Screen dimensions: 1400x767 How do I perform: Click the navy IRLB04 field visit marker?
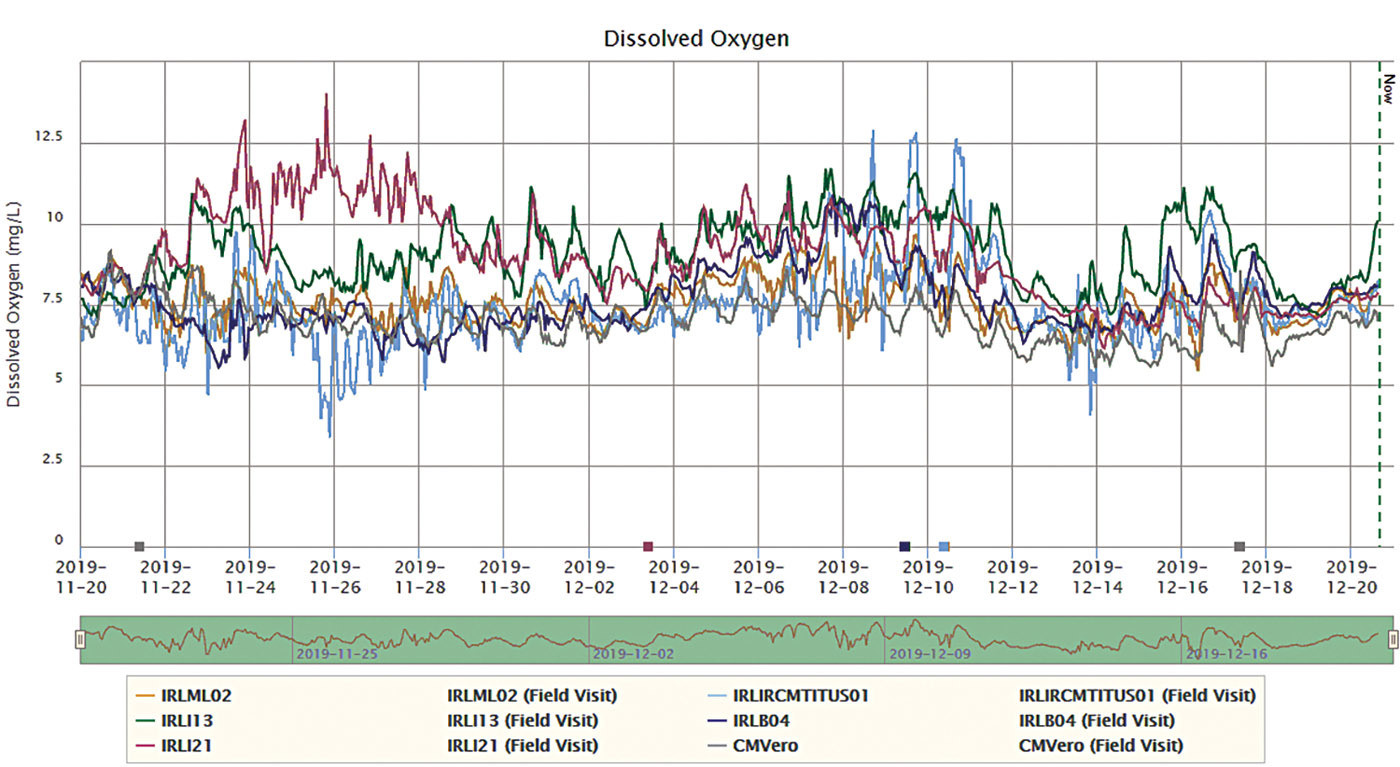click(905, 547)
